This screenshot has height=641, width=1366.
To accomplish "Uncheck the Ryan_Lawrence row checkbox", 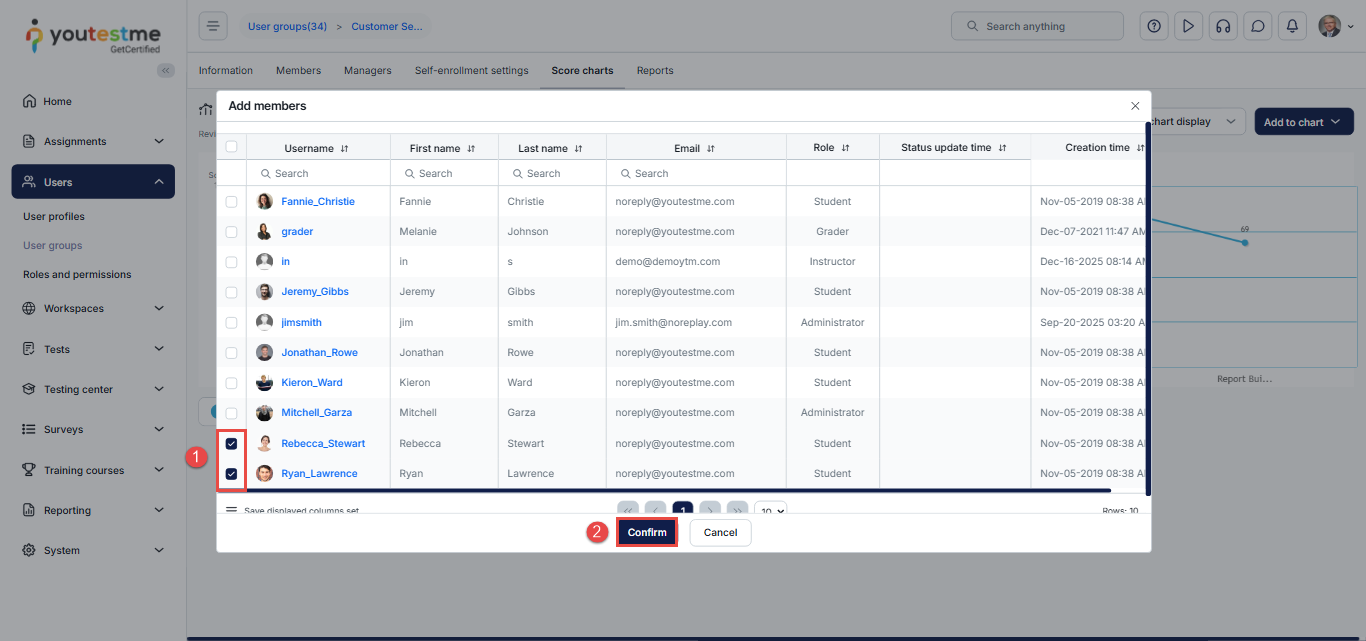I will 231,474.
